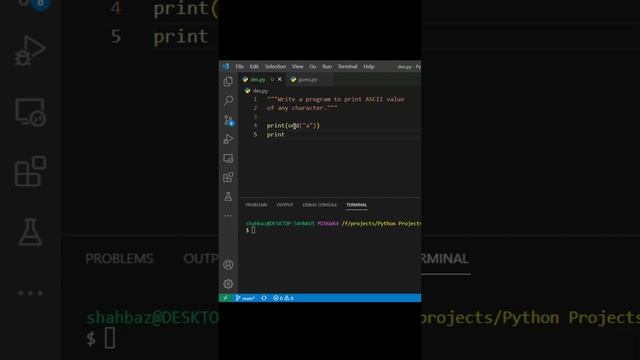
Task: Open the Accounts menu icon
Action: pyautogui.click(x=228, y=265)
